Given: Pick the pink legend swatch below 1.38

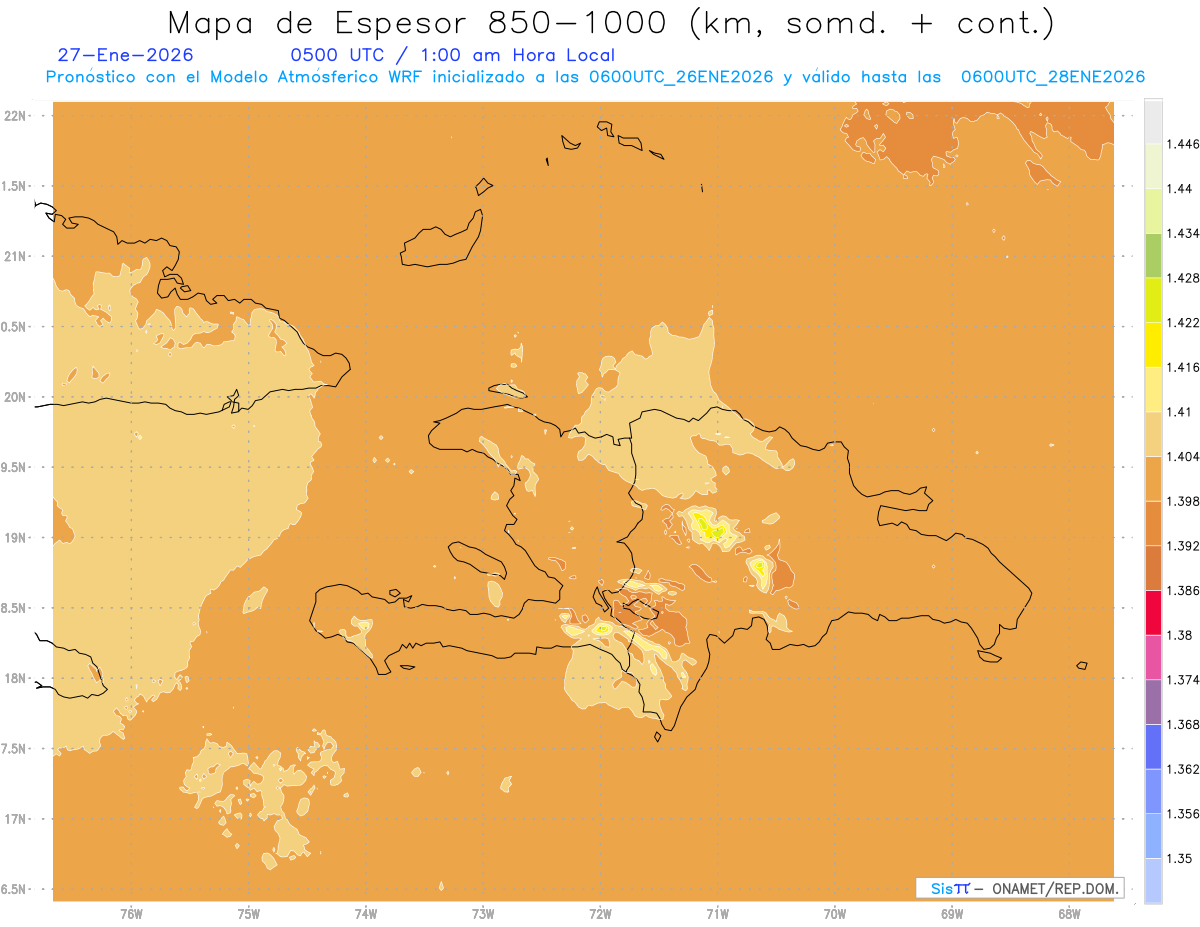Looking at the screenshot, I should coord(1153,656).
